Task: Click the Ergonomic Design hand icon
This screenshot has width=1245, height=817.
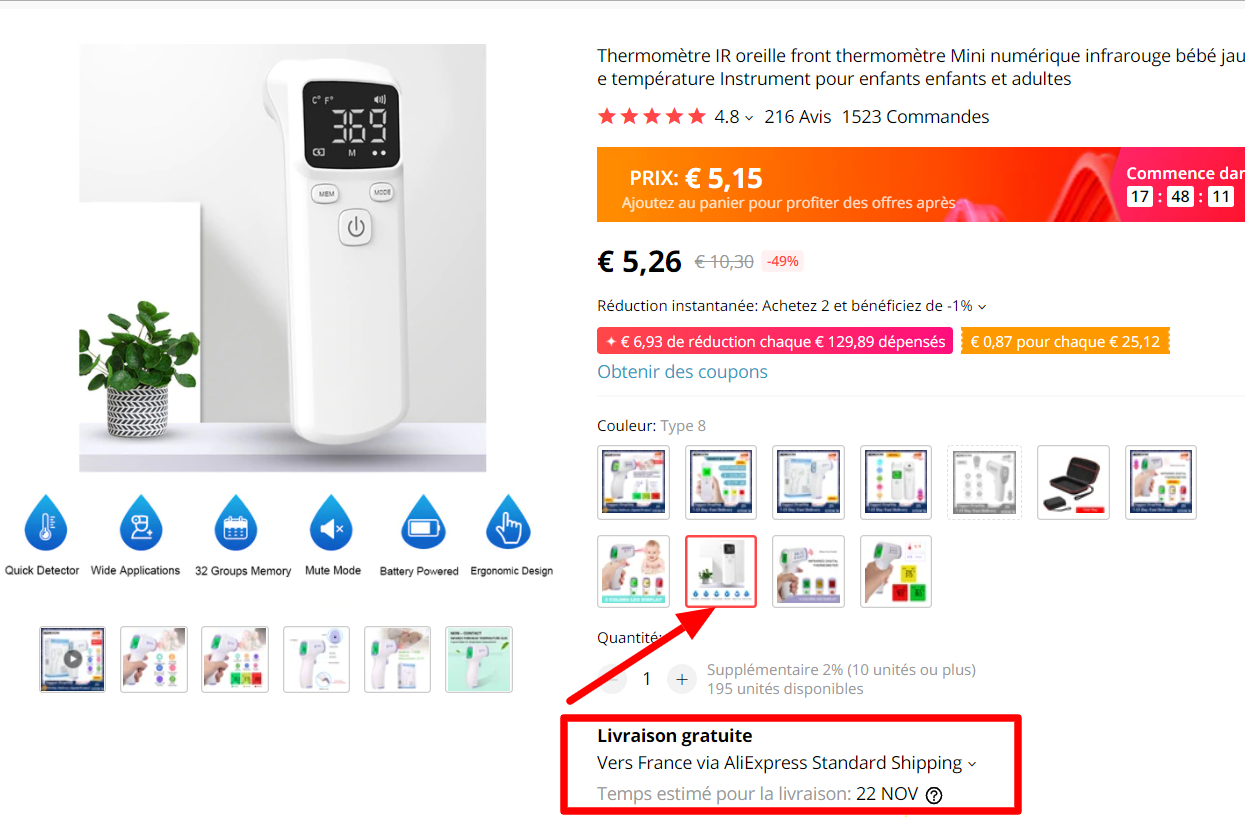Action: tap(508, 523)
